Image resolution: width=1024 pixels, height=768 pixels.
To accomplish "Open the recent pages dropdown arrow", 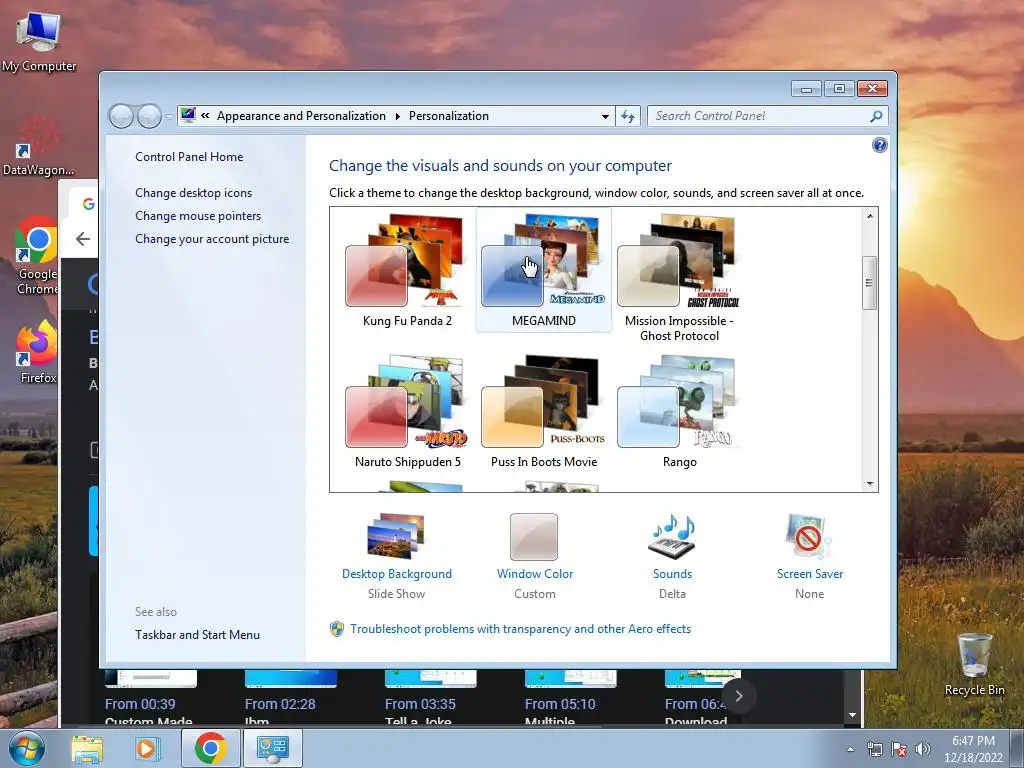I will click(x=169, y=116).
